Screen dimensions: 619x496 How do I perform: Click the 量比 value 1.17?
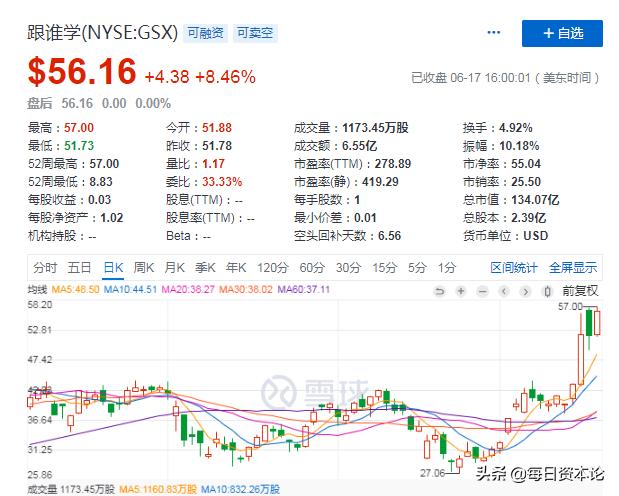click(213, 163)
